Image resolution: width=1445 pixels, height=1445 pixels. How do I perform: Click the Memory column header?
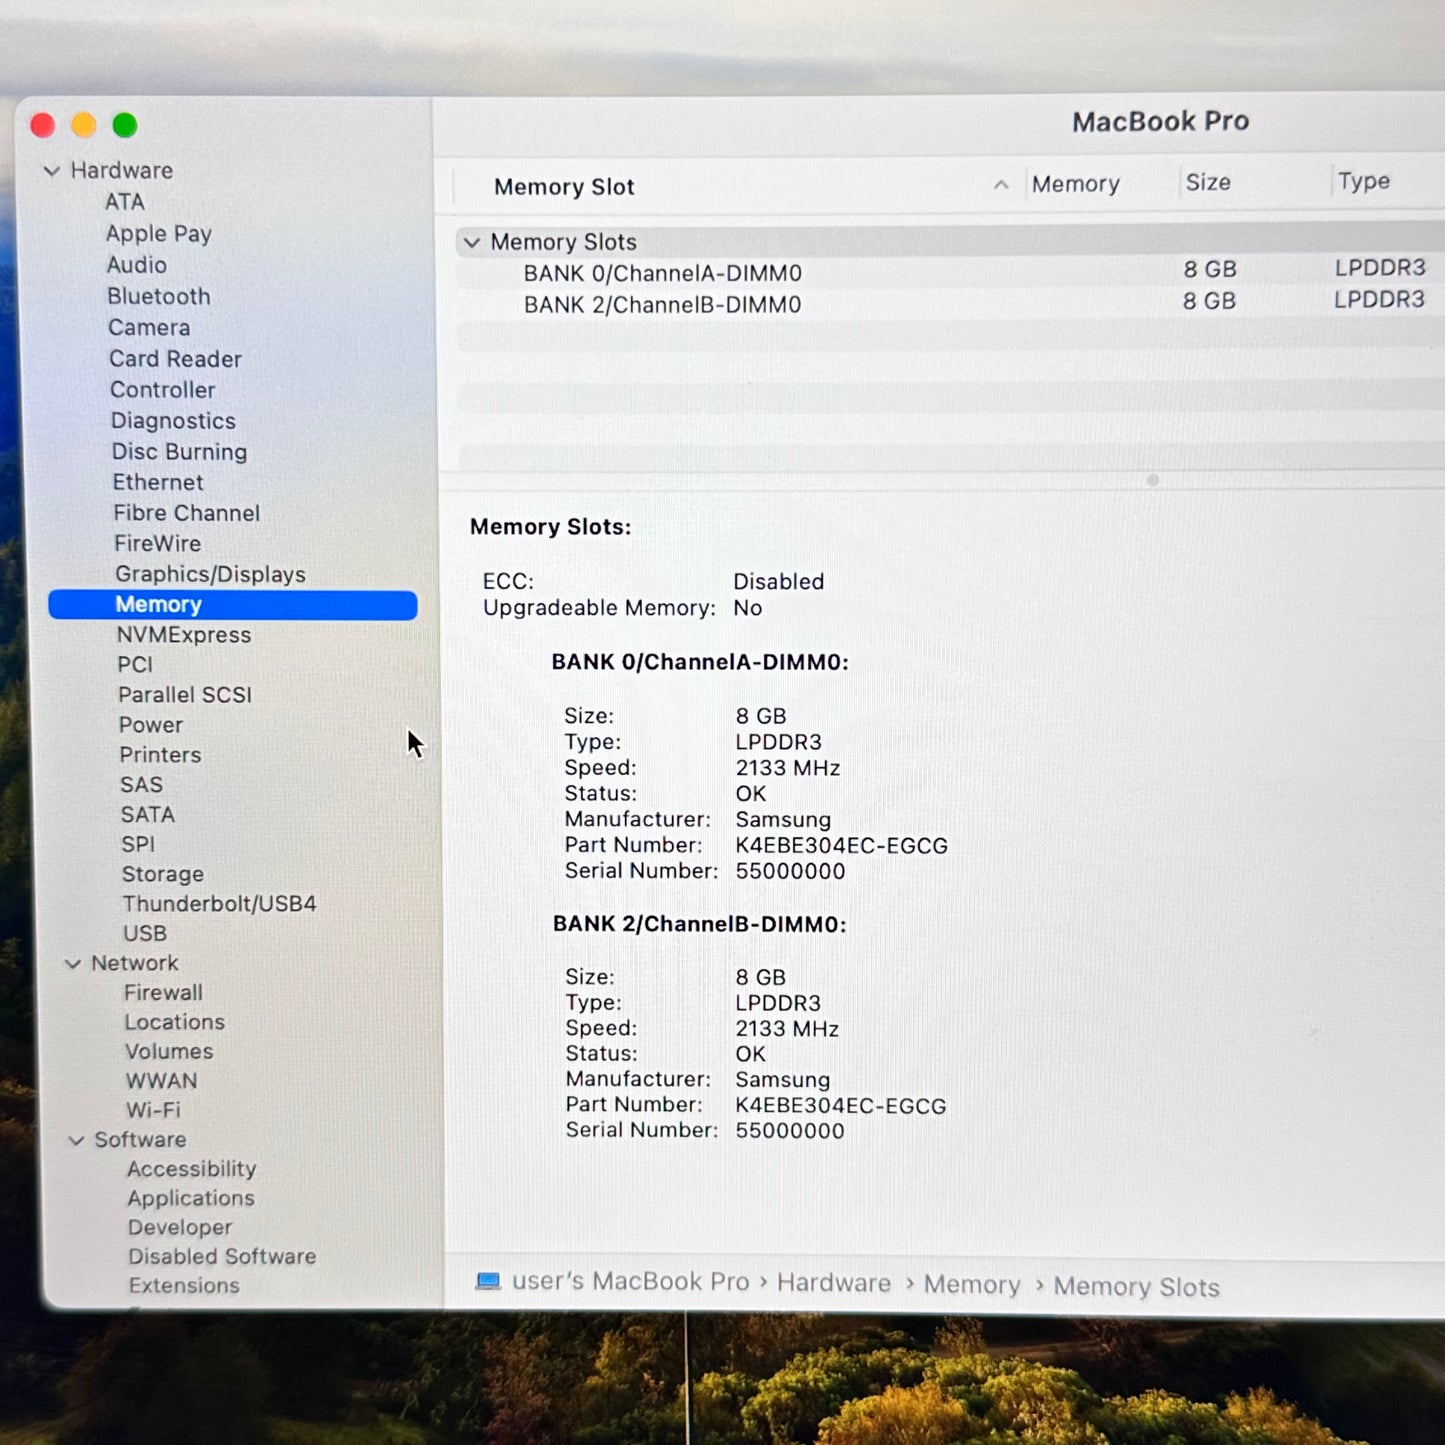pyautogui.click(x=1075, y=184)
